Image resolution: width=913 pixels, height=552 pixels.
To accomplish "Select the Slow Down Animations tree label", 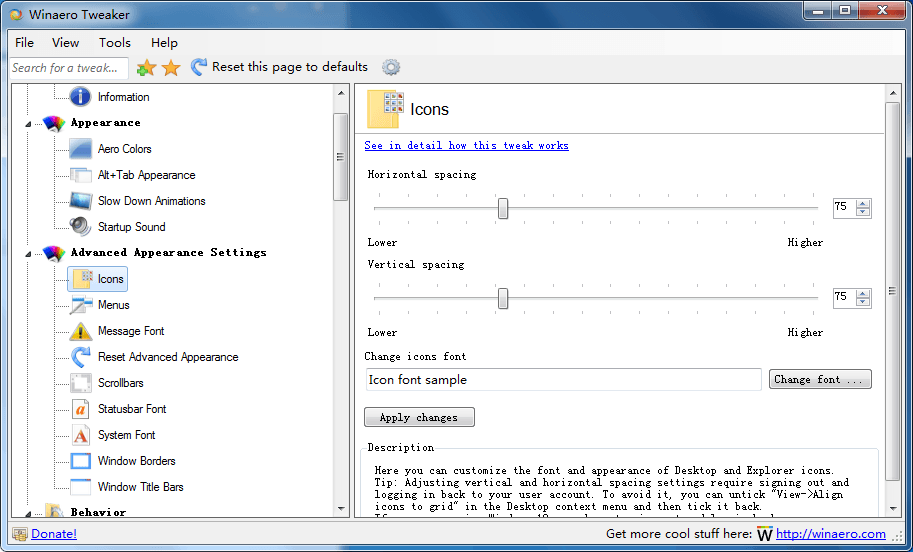I will click(x=152, y=201).
